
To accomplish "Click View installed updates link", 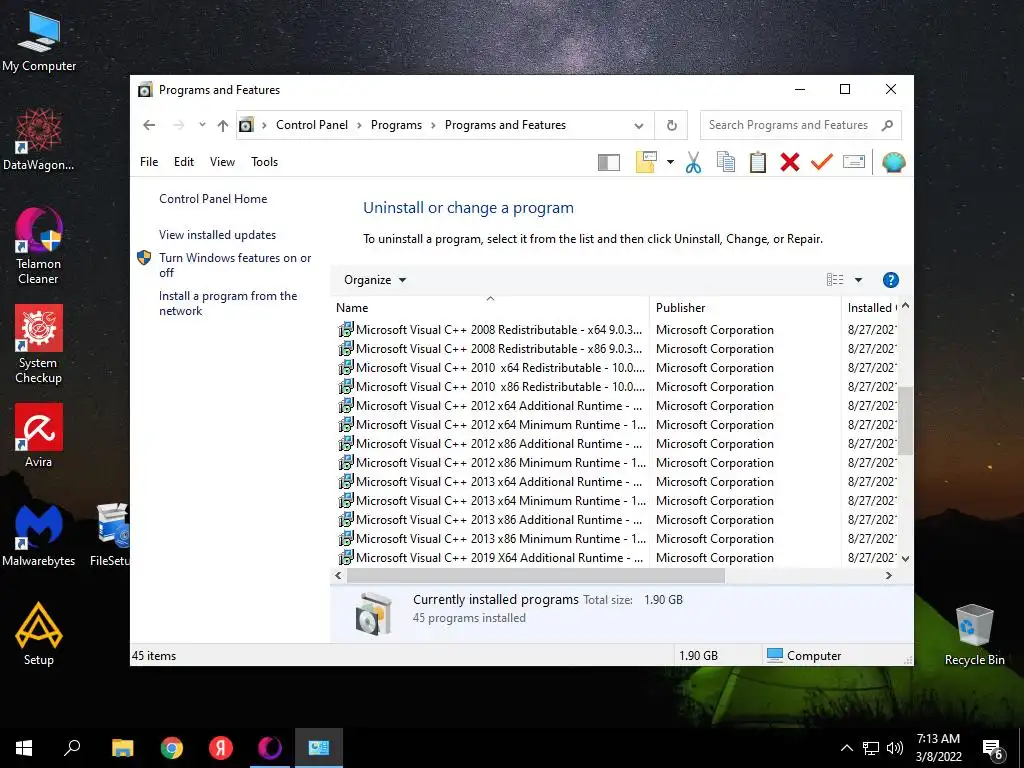I will click(x=217, y=235).
